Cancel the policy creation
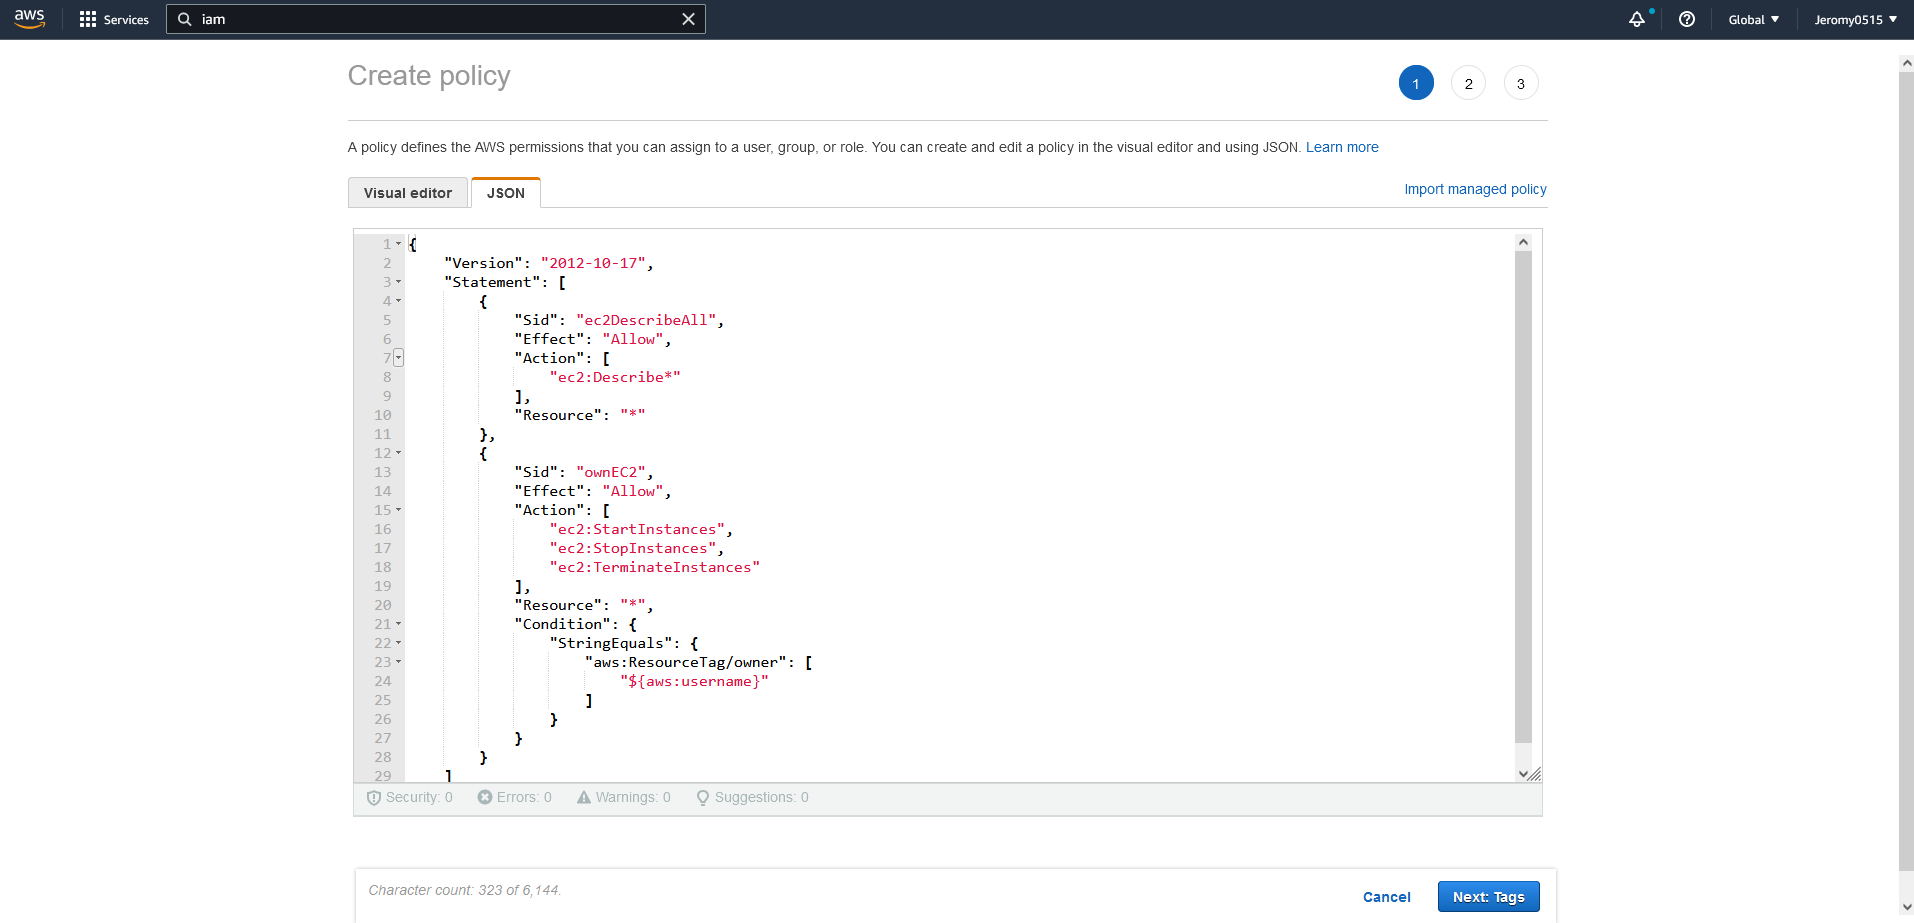 1387,897
